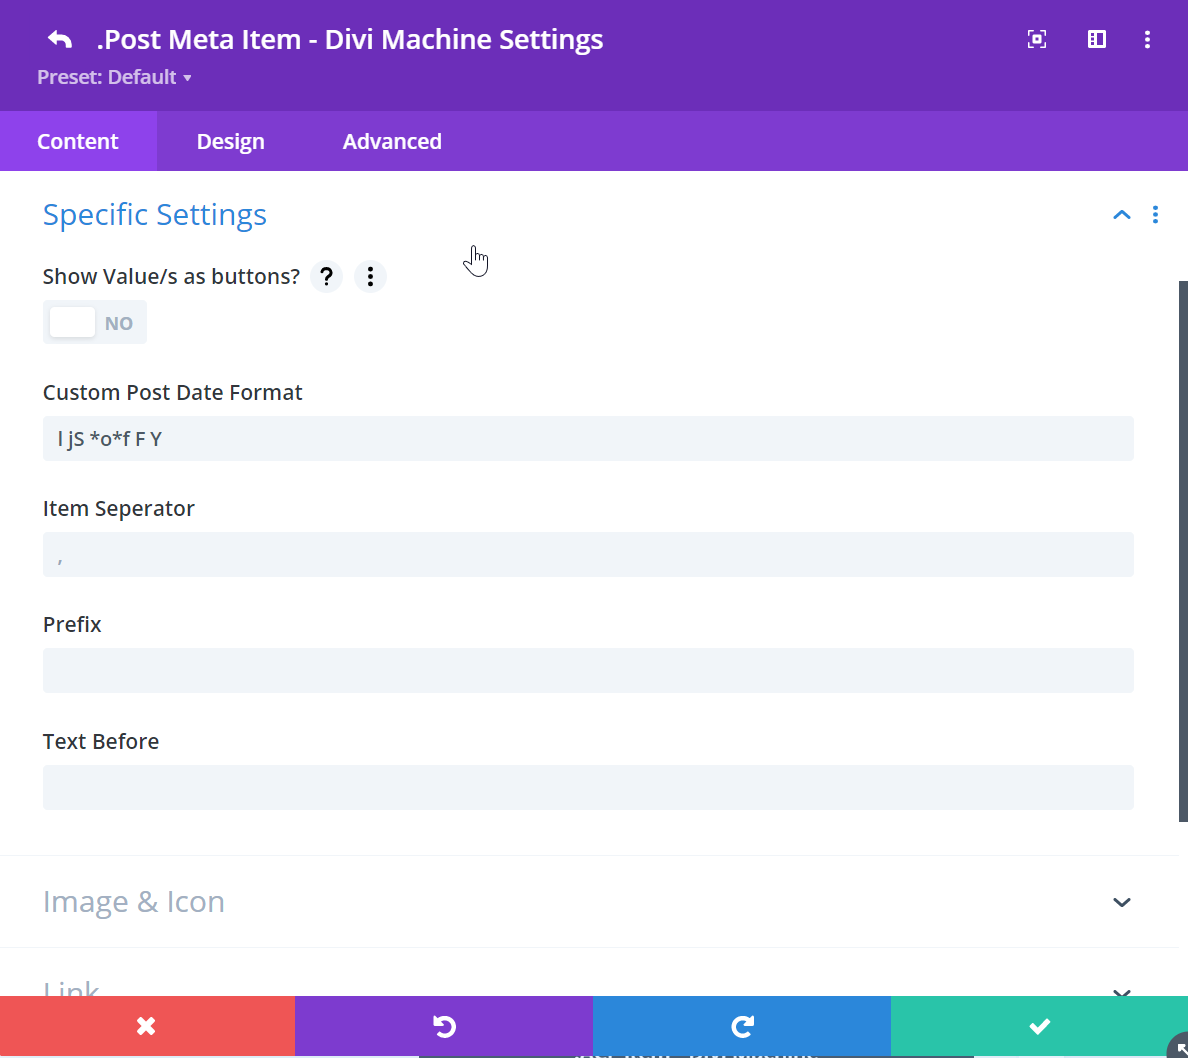The height and width of the screenshot is (1058, 1188).
Task: Switch to the Design tab
Action: (x=230, y=142)
